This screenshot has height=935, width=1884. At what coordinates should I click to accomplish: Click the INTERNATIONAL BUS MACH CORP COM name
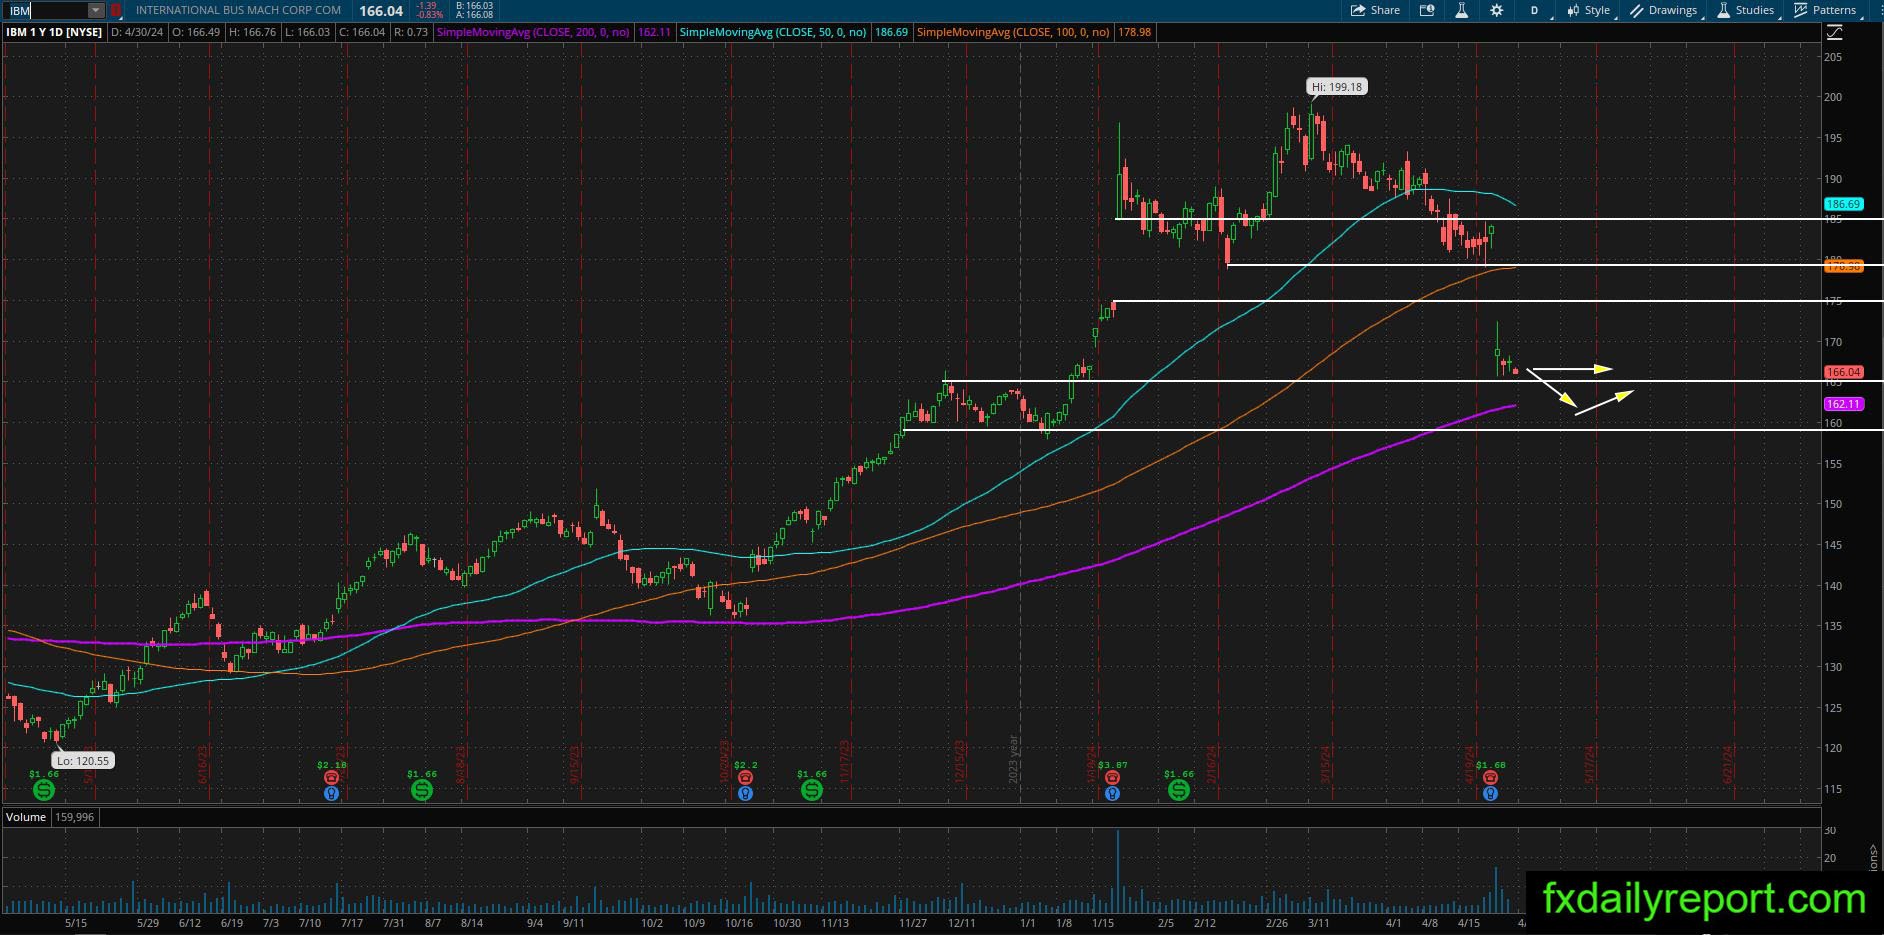[x=238, y=10]
